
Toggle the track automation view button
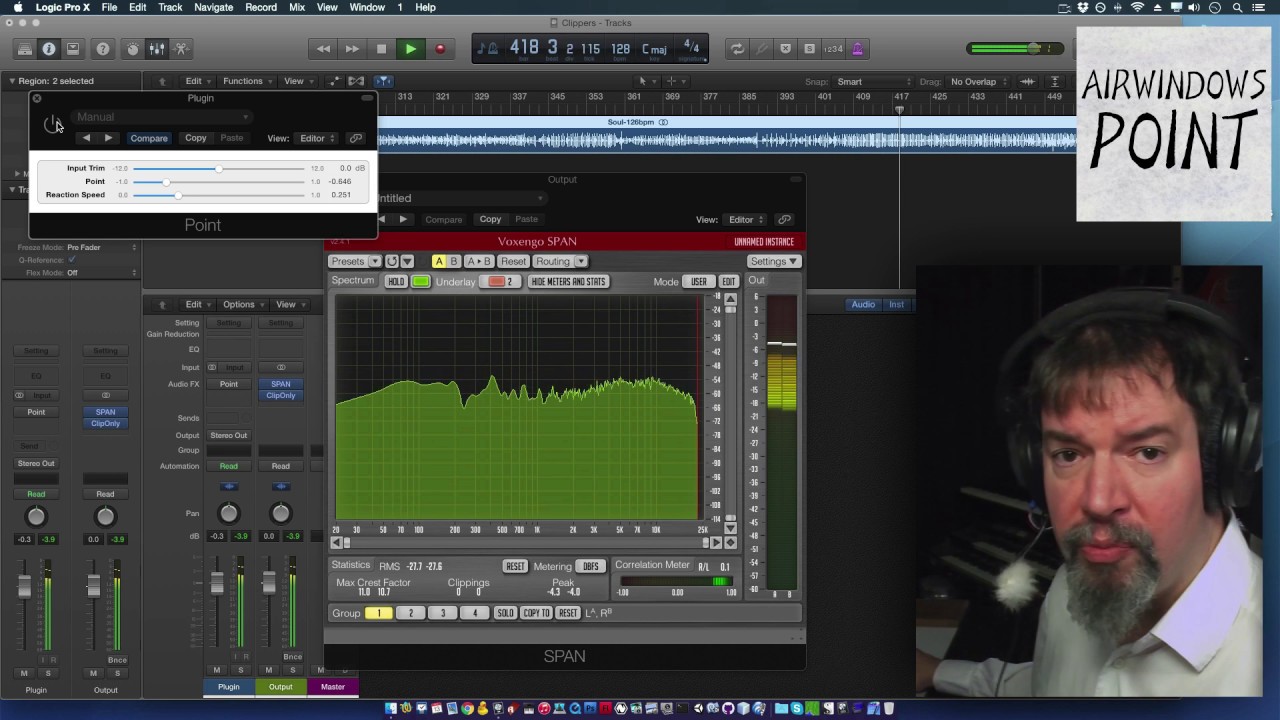335,81
